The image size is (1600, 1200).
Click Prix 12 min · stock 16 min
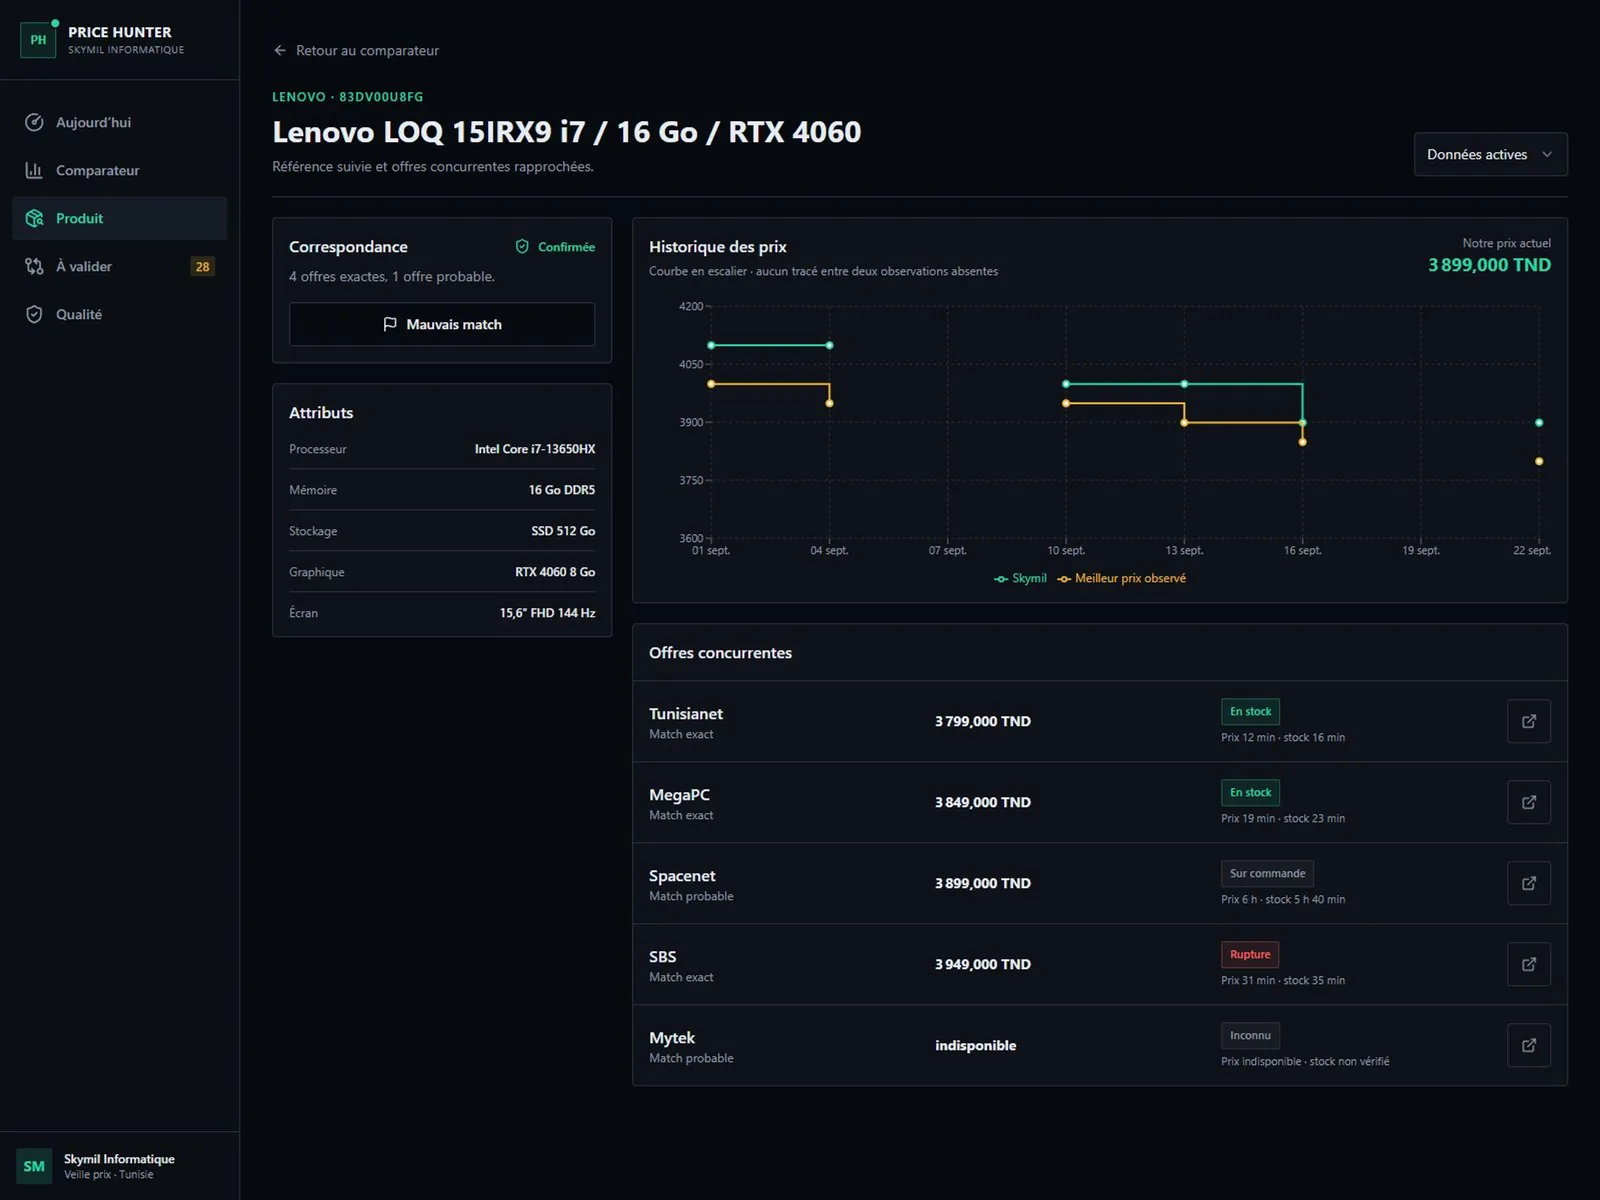[x=1283, y=737]
